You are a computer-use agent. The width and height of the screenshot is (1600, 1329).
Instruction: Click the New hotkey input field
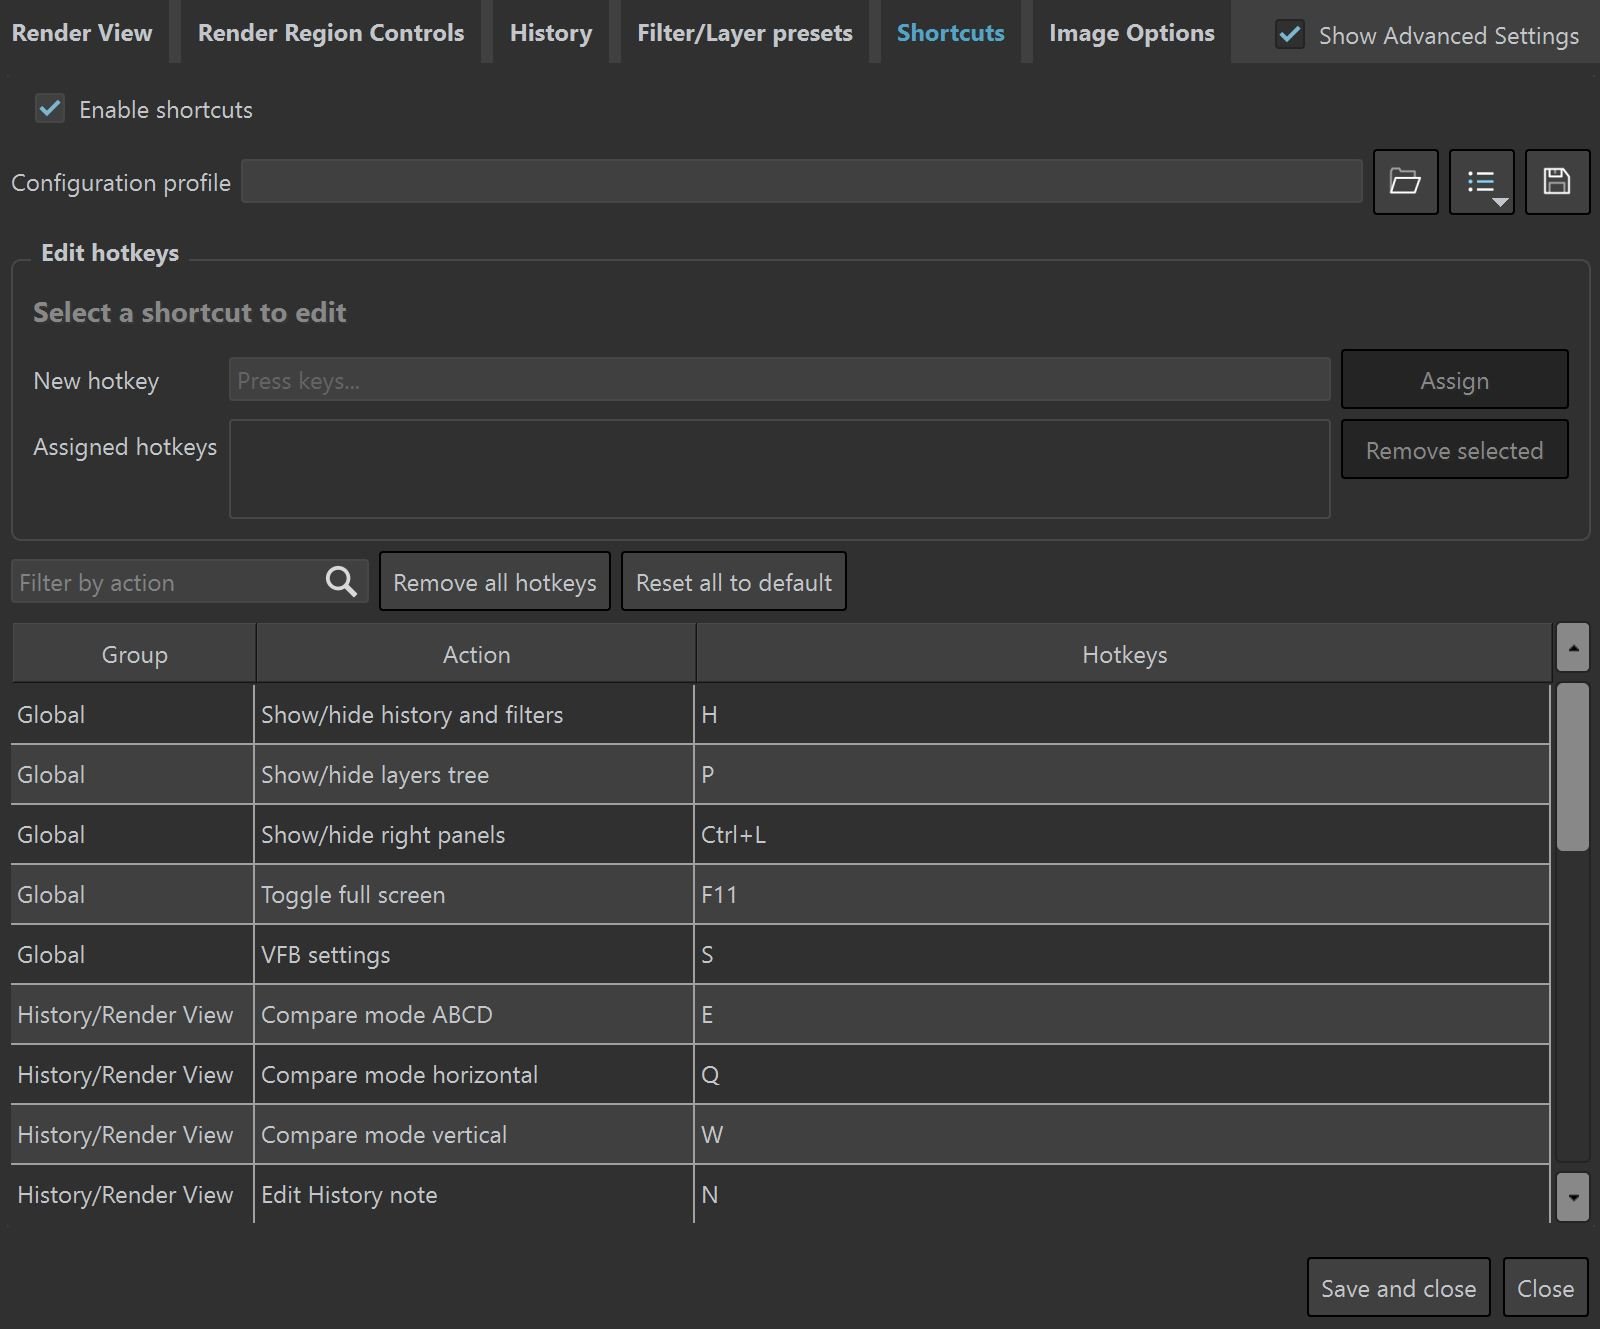[x=780, y=380]
